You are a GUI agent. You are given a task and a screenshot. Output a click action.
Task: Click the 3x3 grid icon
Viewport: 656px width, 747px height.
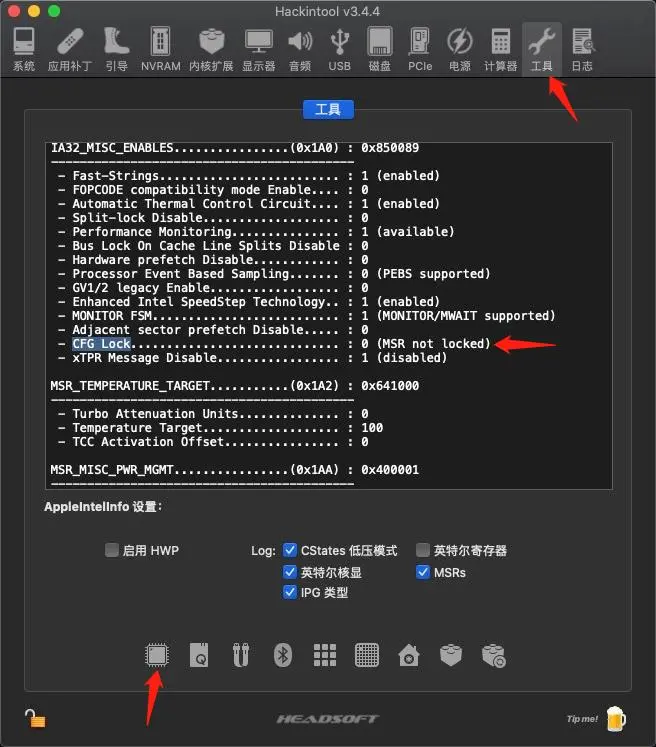pyautogui.click(x=325, y=655)
